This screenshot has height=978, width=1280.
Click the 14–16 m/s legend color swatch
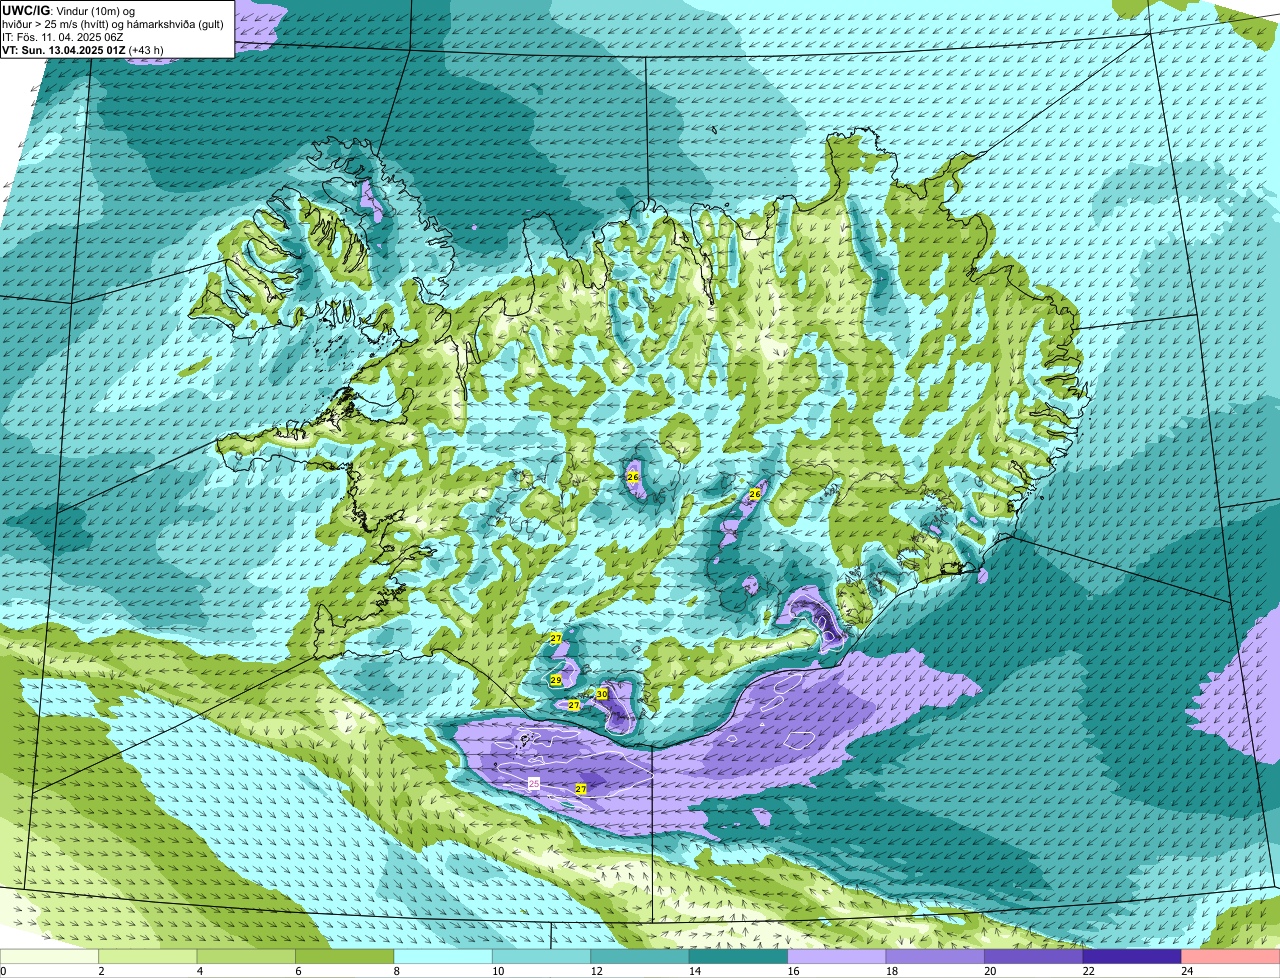739,957
